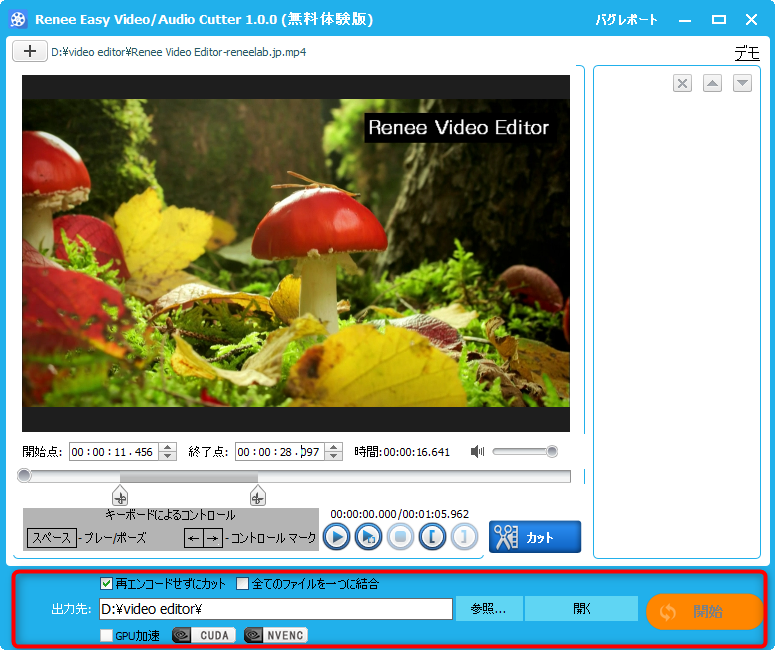Enable 全てのファイルを一つに結合 checkbox

tap(242, 584)
